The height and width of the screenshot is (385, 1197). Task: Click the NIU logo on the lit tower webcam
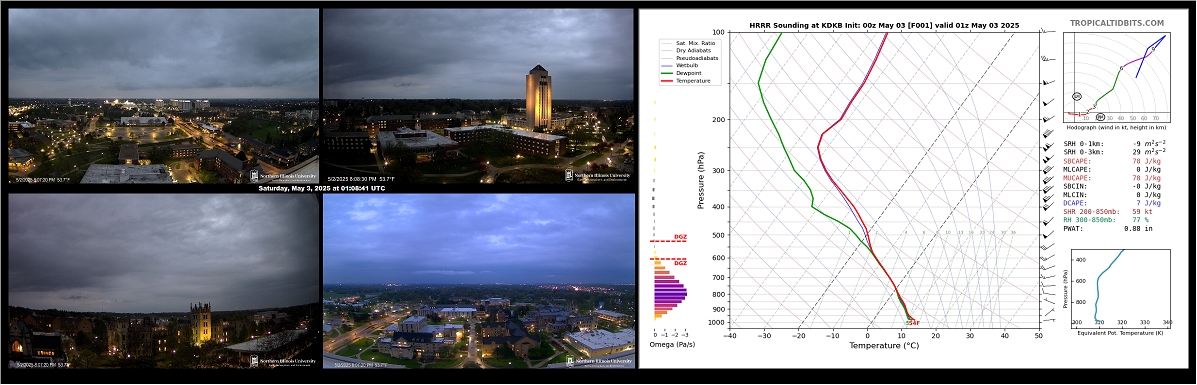pos(599,176)
